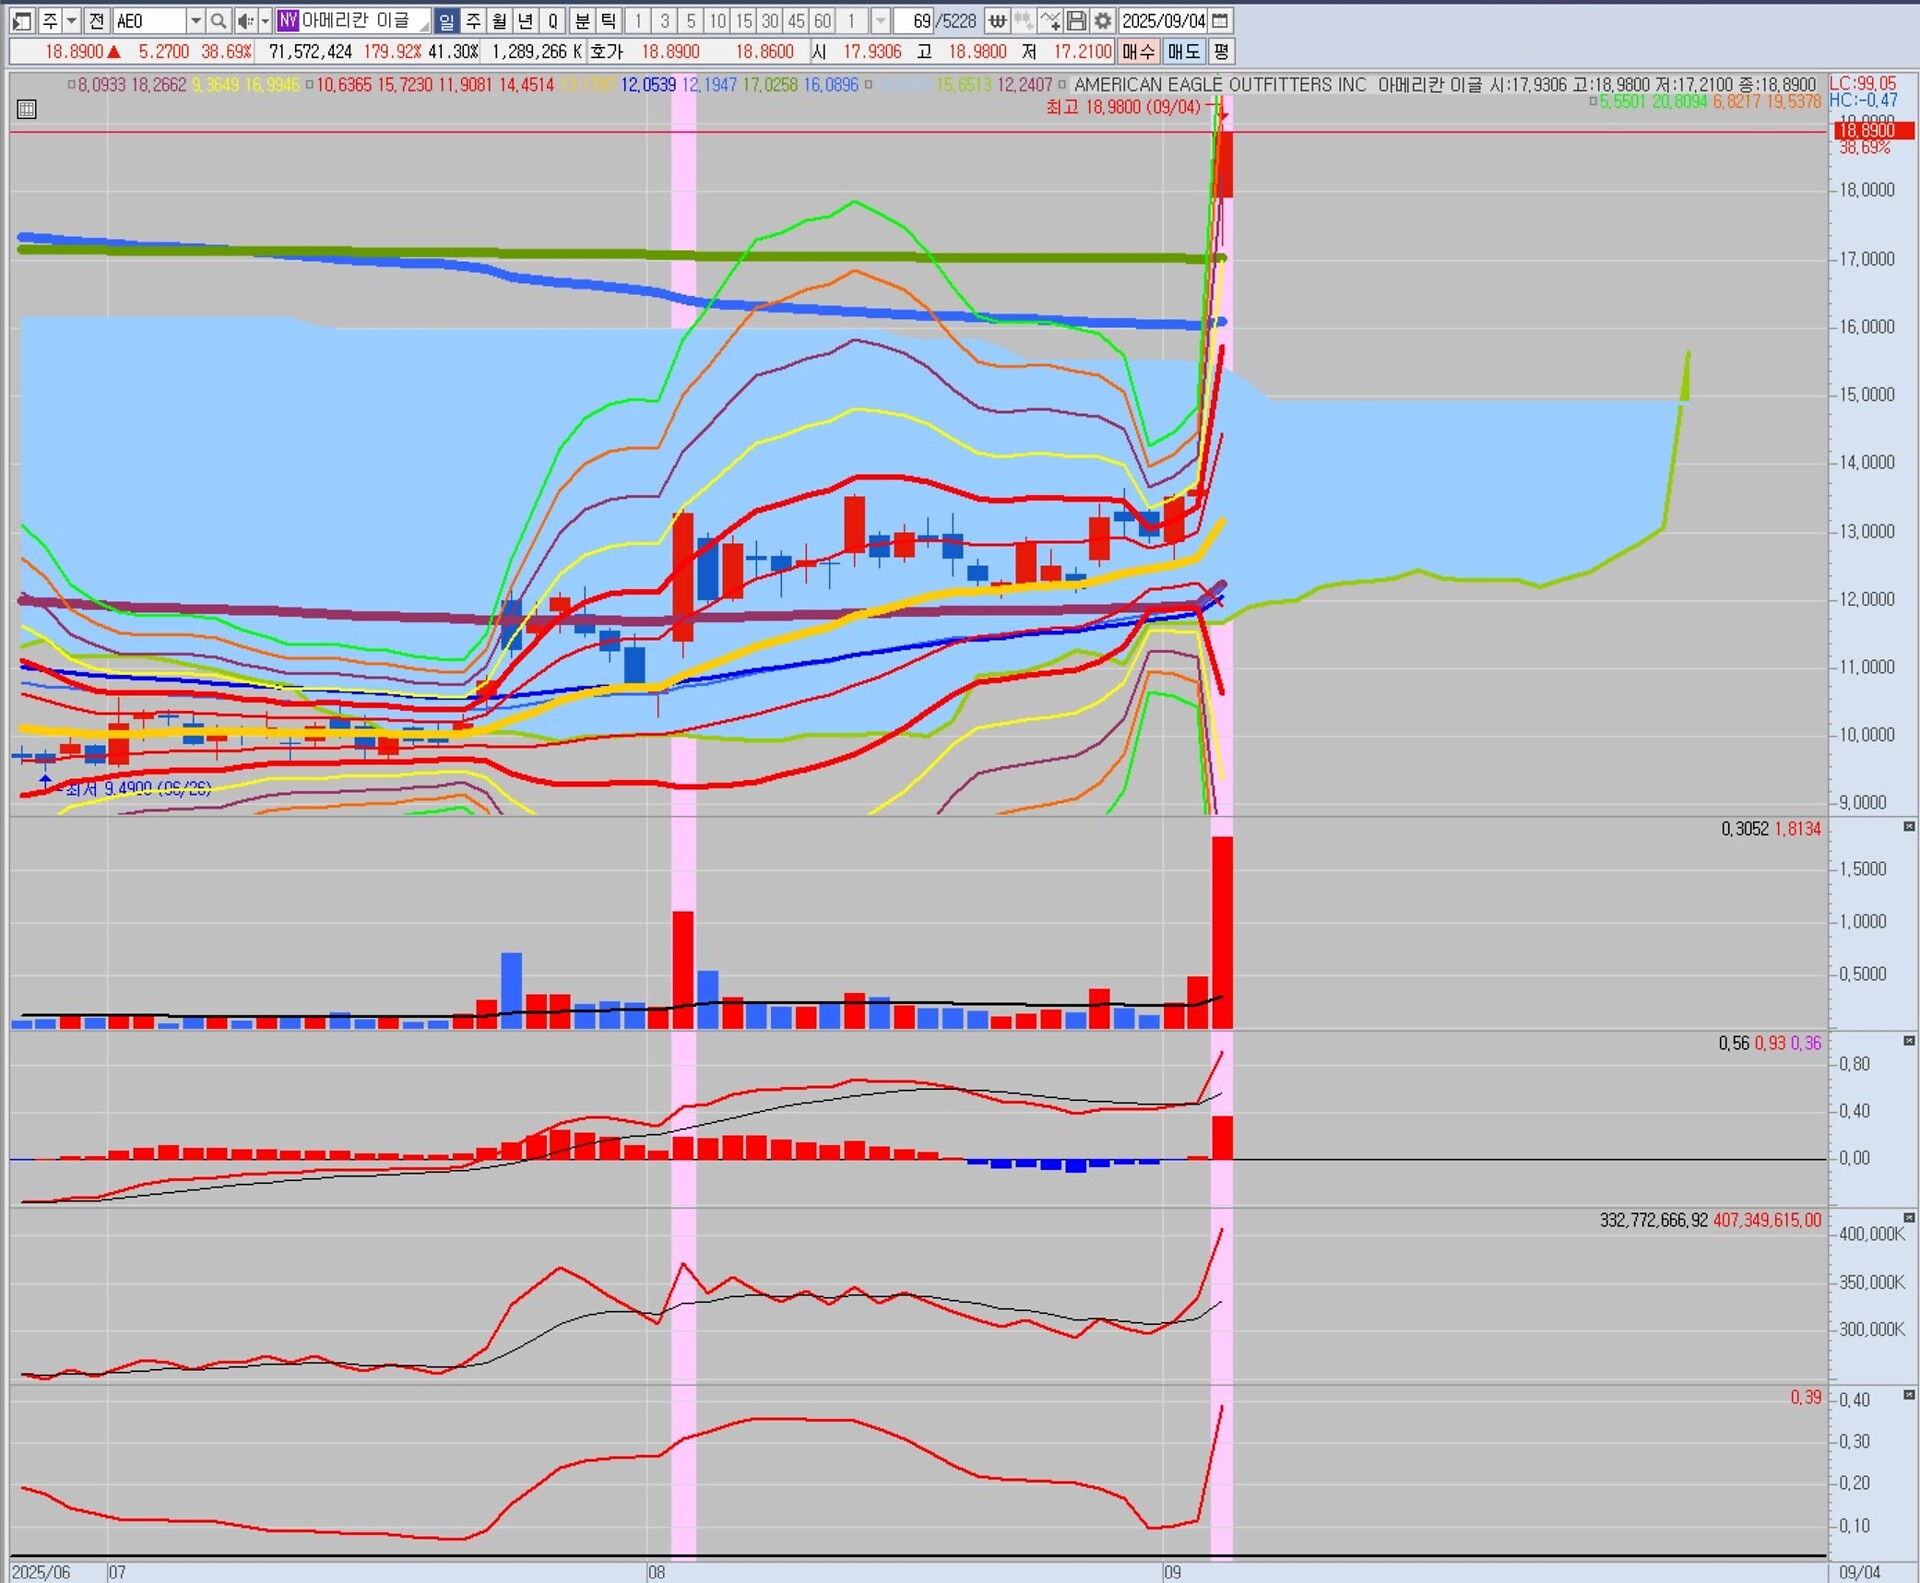Select the 틱 (tick) chart tab
Screen dimensions: 1920x1583
click(608, 20)
